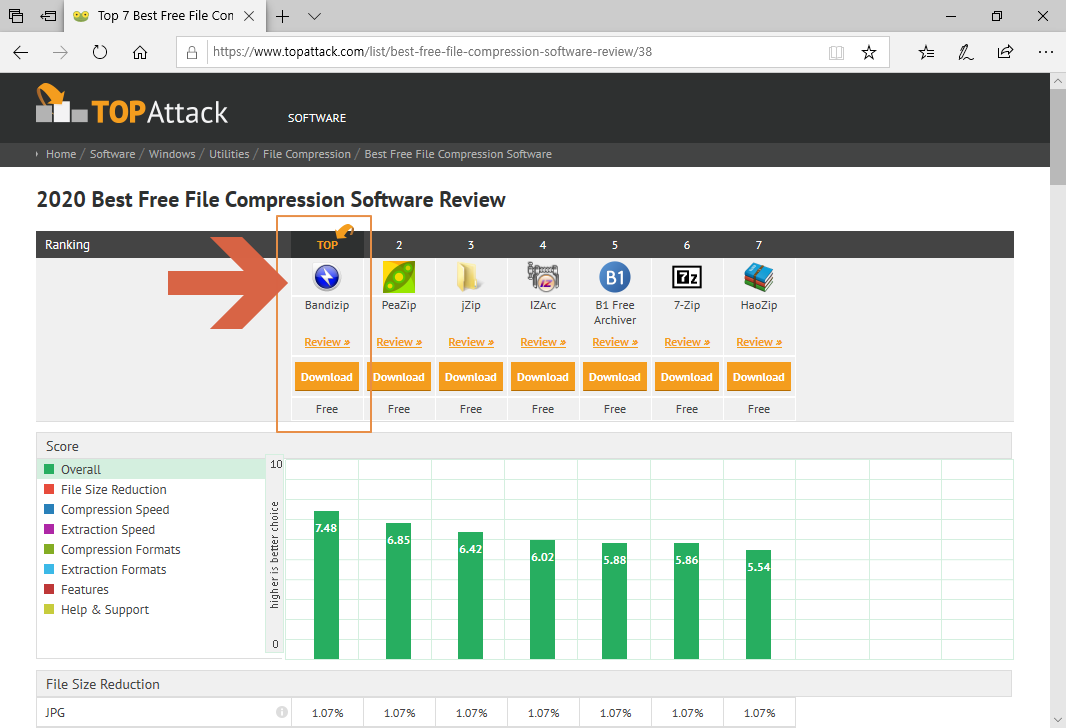Open the favorites hub icon
The image size is (1066, 728).
[x=926, y=52]
